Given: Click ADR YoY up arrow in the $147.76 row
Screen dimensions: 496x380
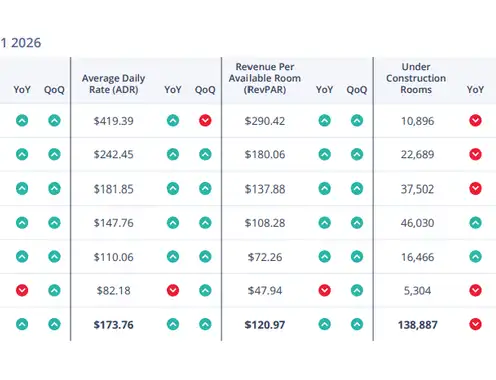Looking at the screenshot, I should click(173, 223).
